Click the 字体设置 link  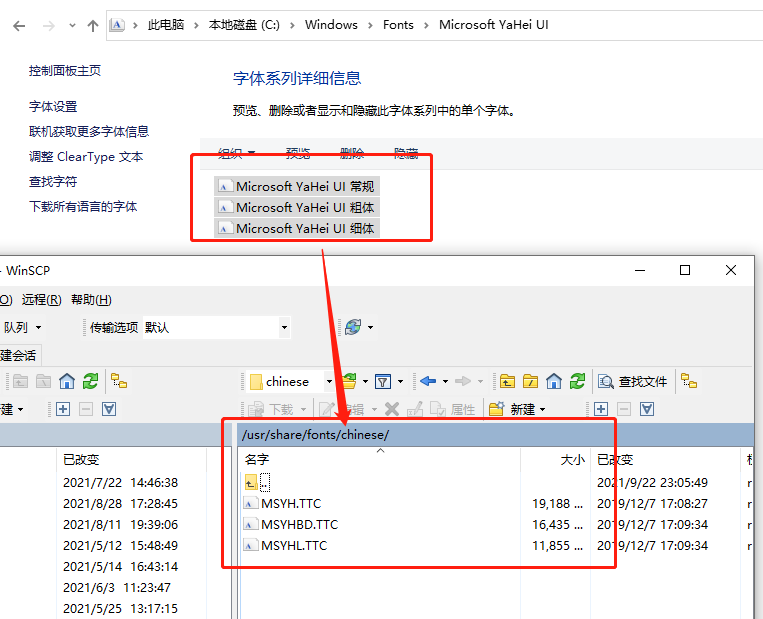53,106
